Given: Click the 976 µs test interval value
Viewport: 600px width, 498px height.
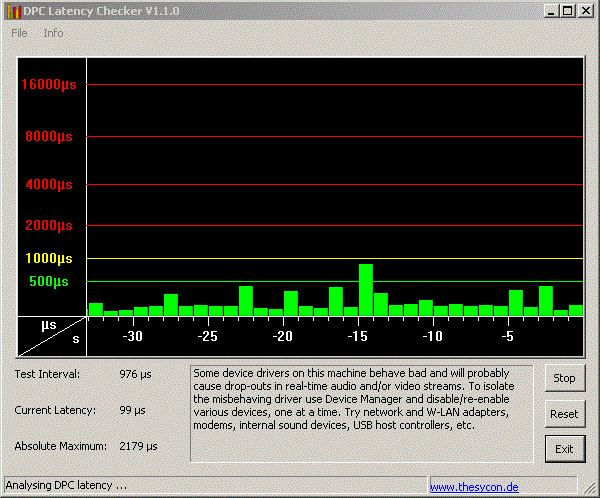Looking at the screenshot, I should pyautogui.click(x=135, y=374).
